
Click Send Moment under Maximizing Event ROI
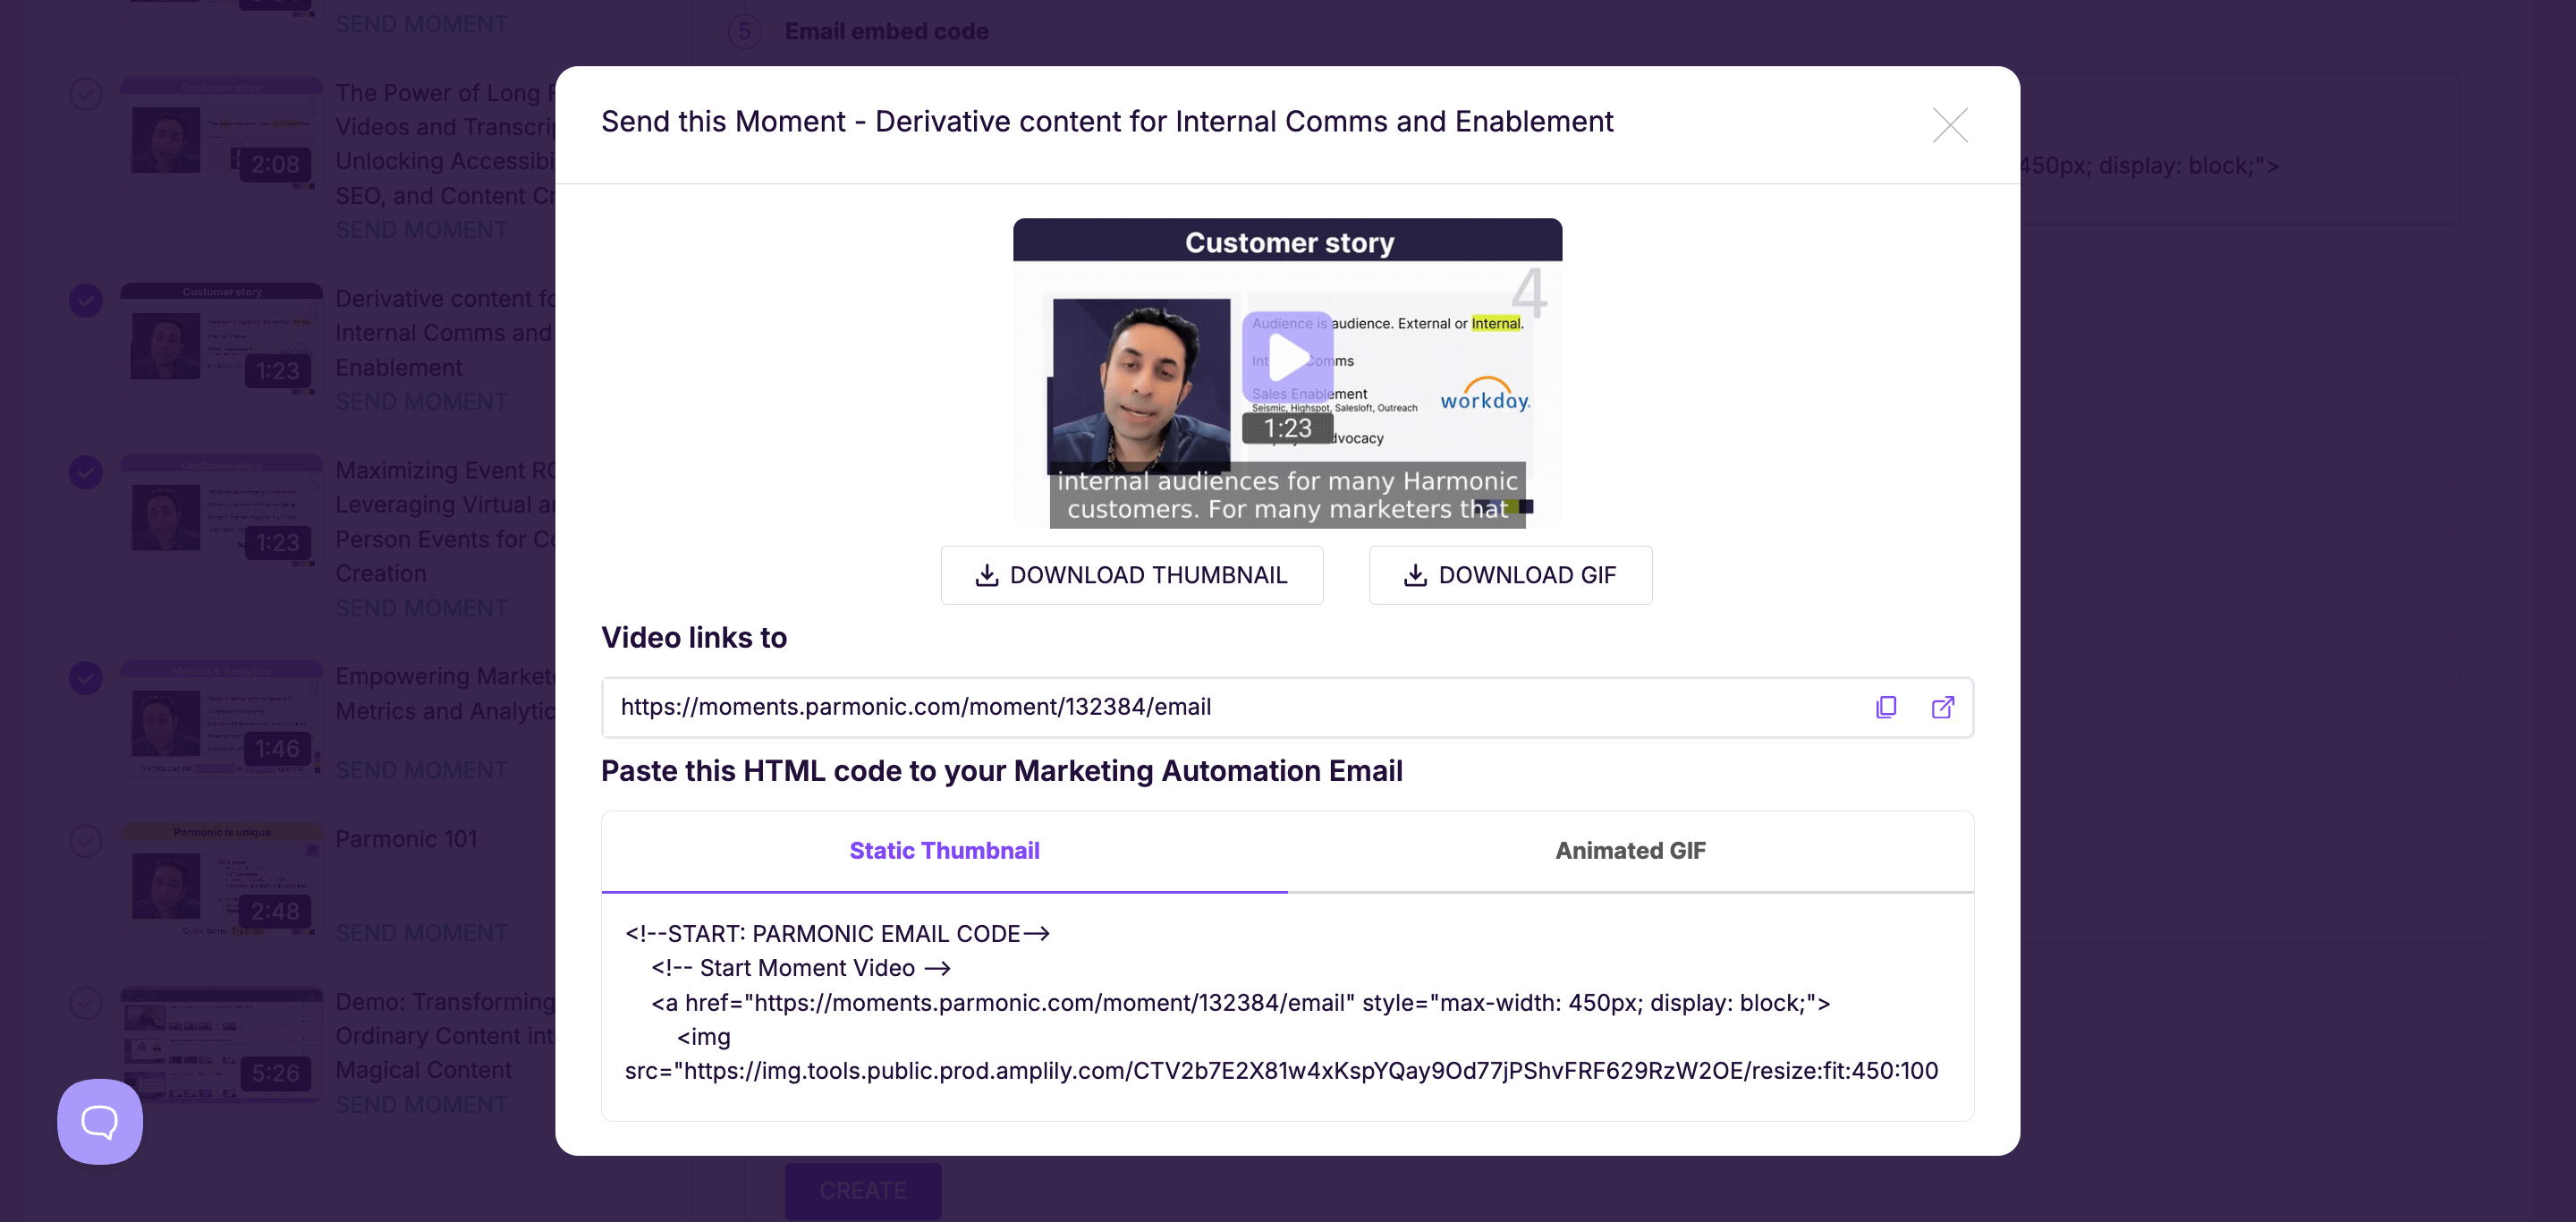tap(421, 608)
